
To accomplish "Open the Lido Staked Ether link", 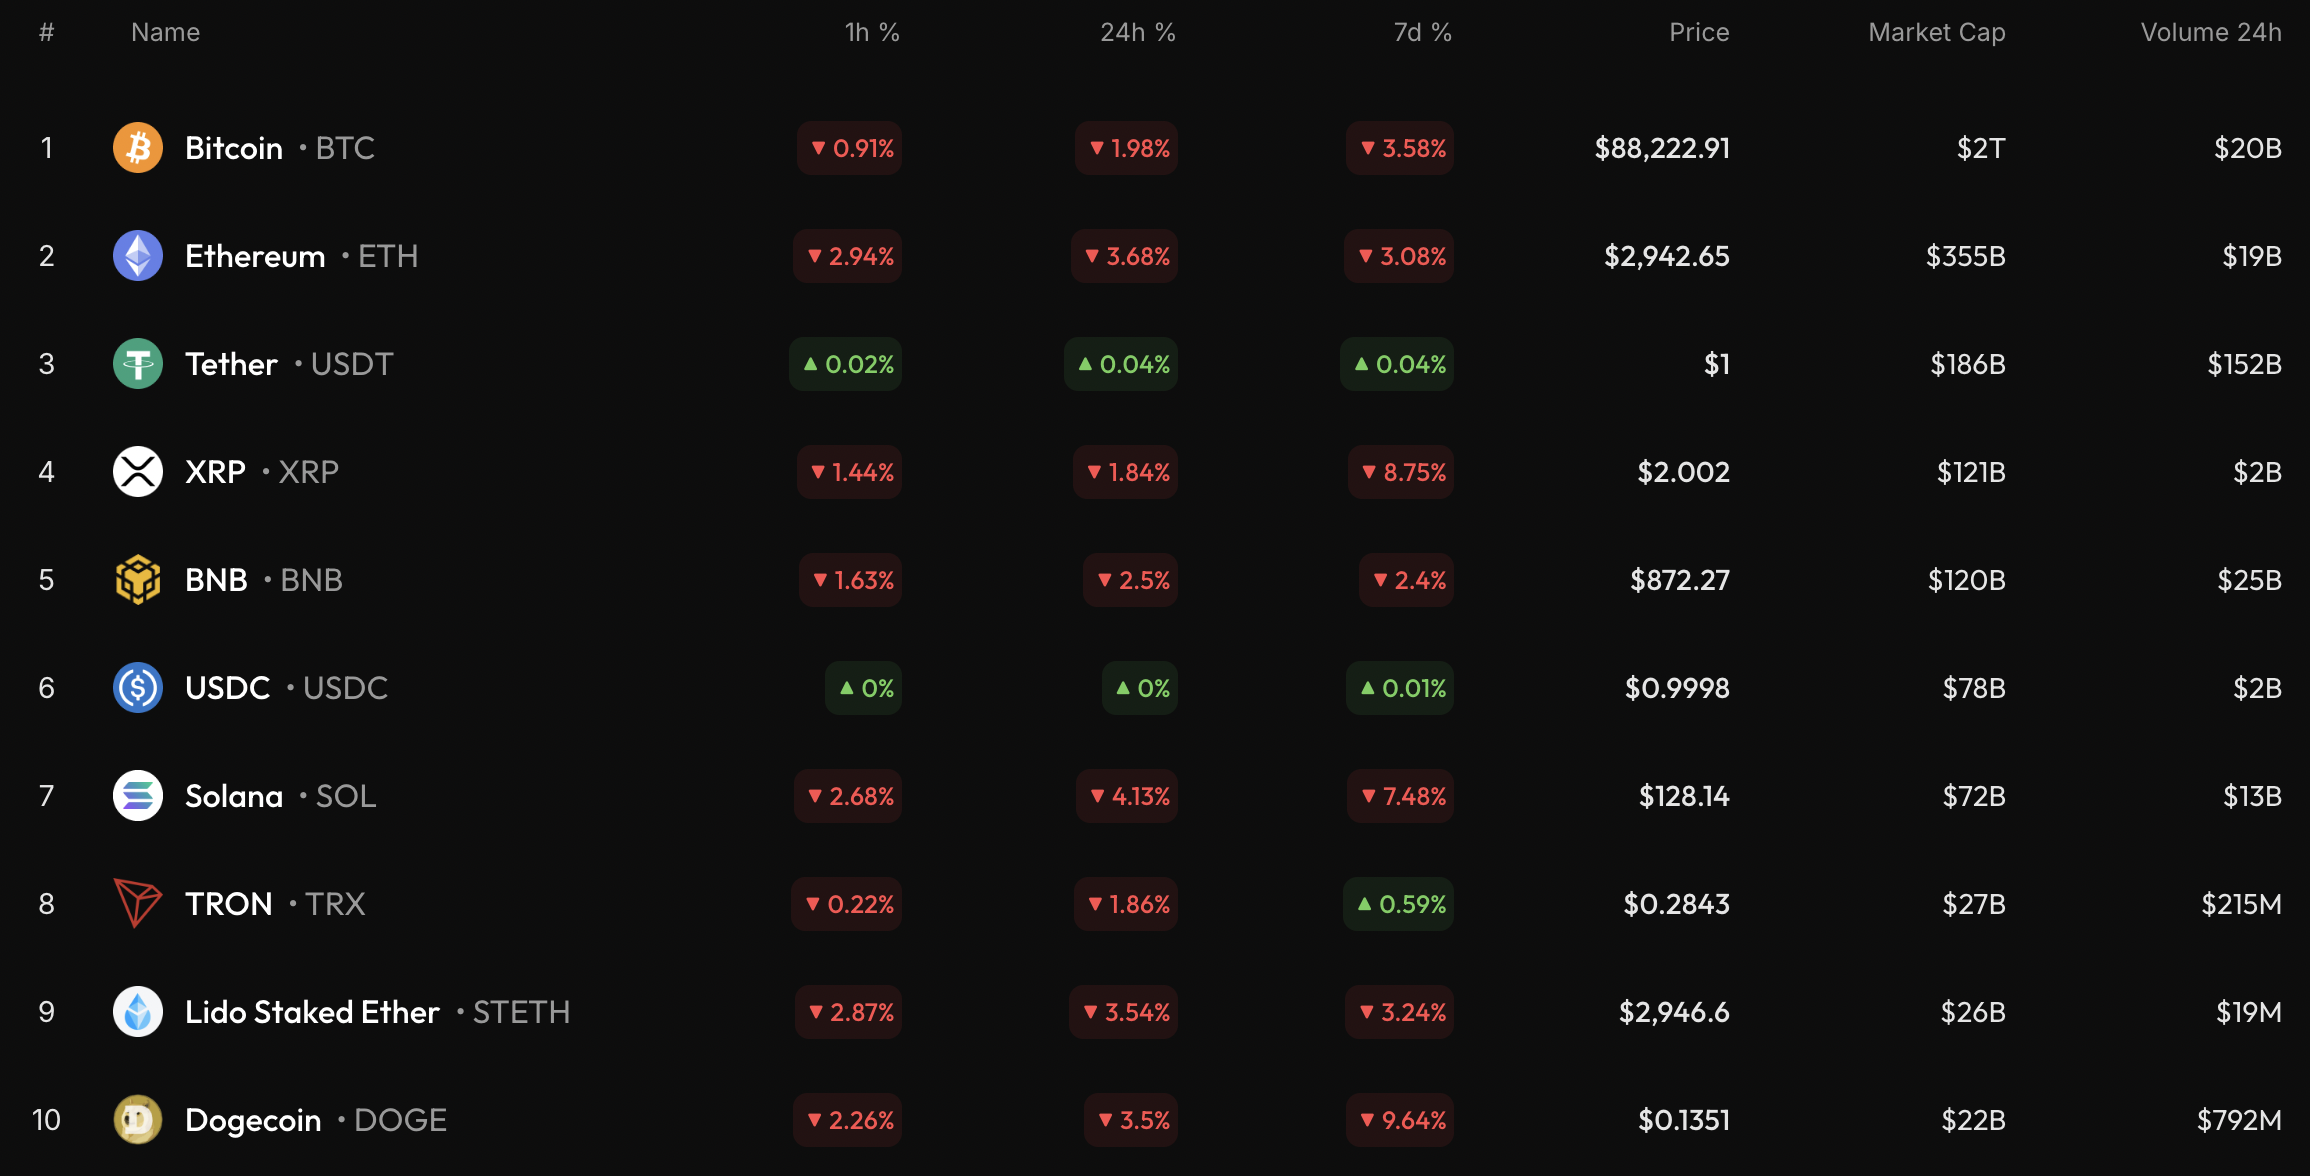I will coord(312,1012).
